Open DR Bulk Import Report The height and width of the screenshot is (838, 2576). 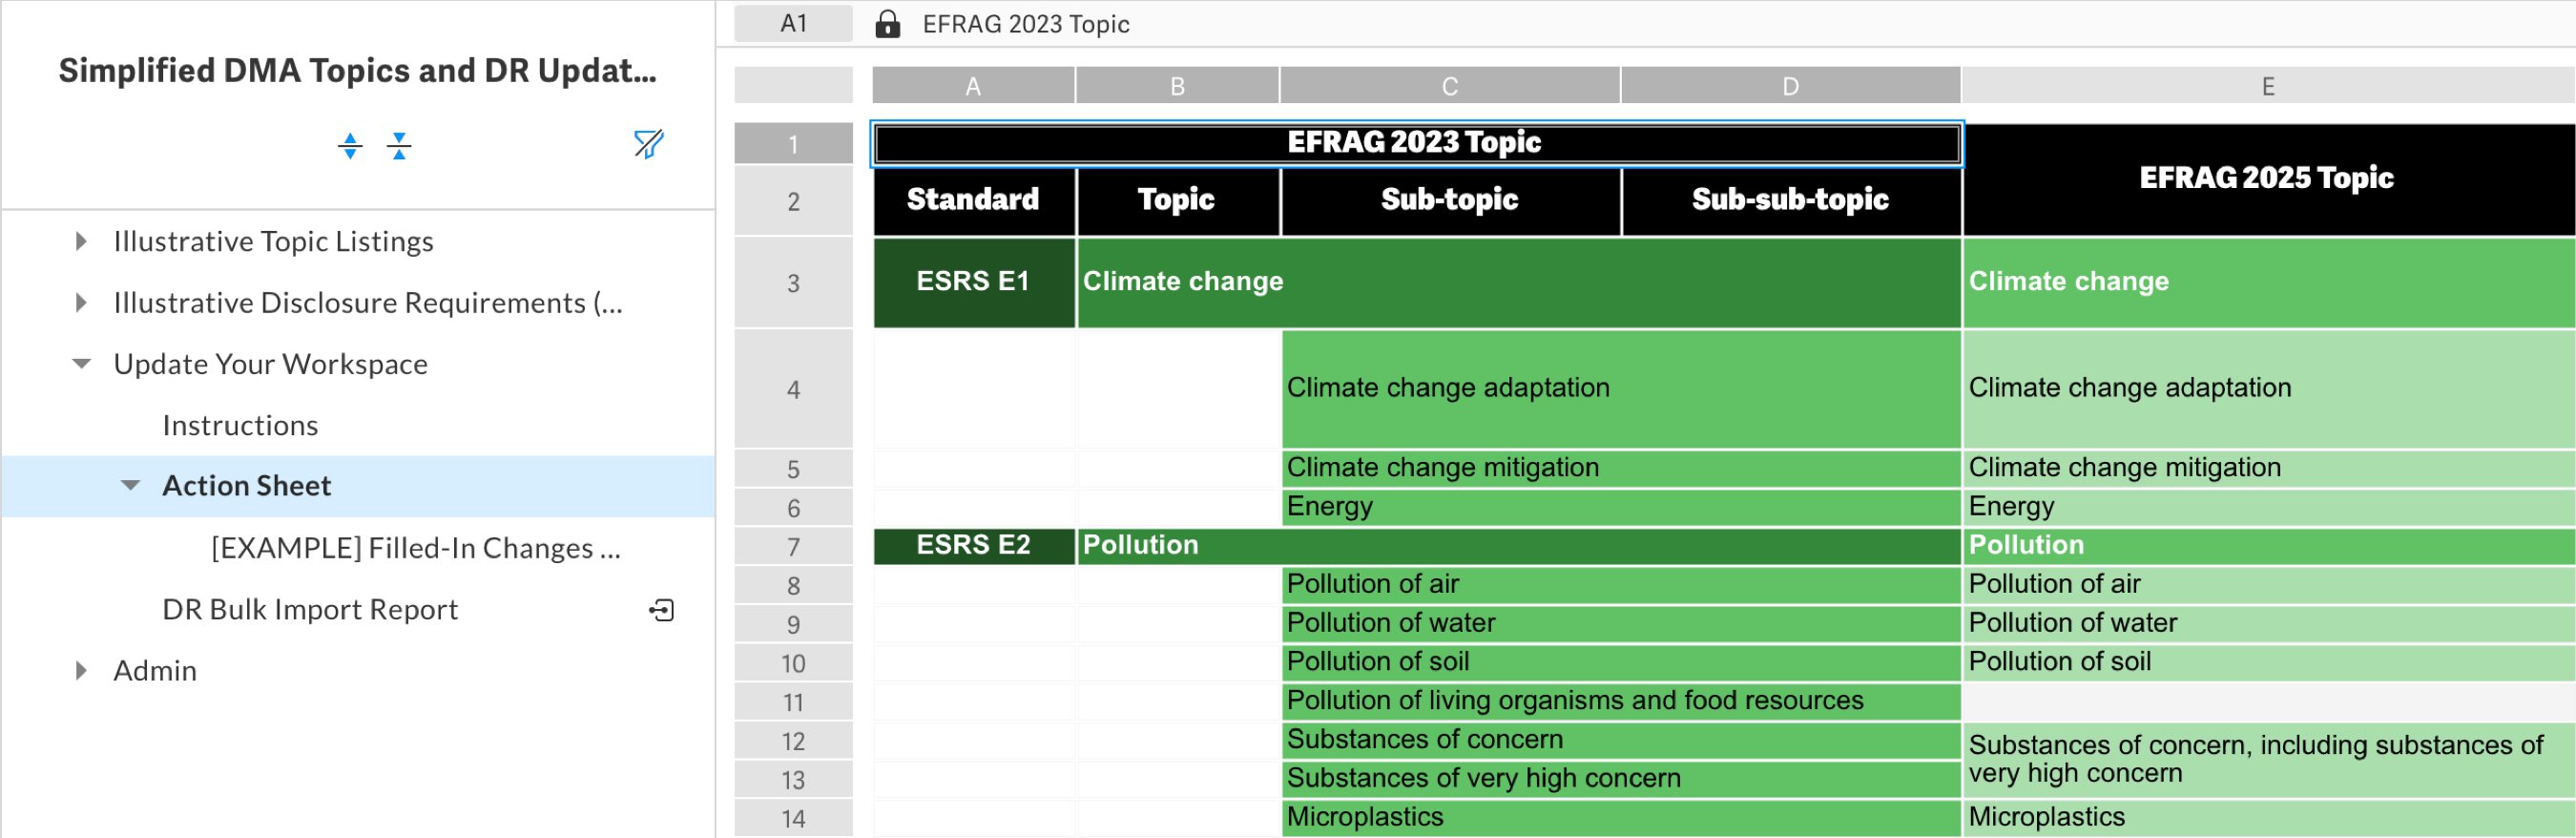click(310, 610)
